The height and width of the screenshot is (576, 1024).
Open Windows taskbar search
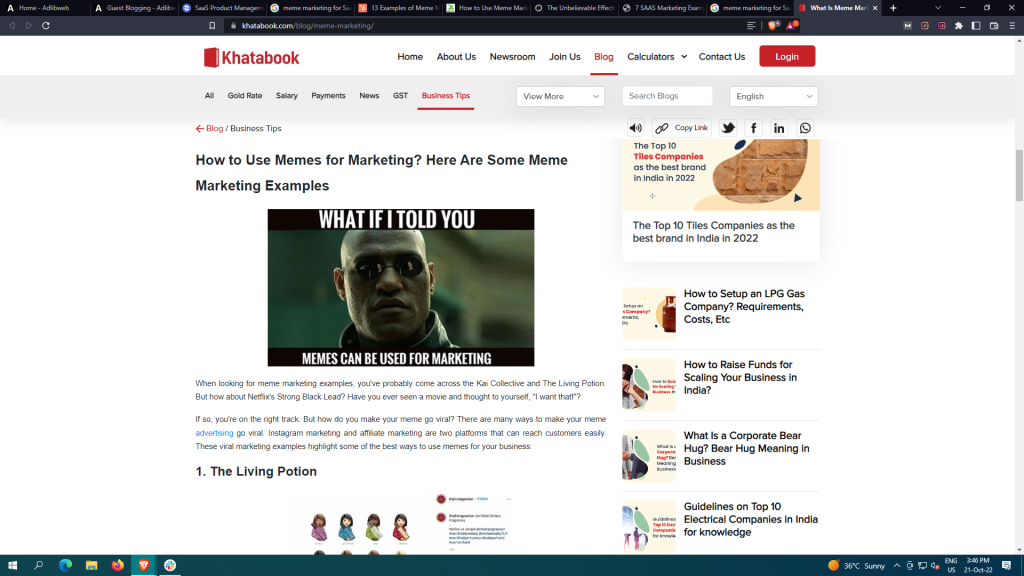tap(39, 565)
